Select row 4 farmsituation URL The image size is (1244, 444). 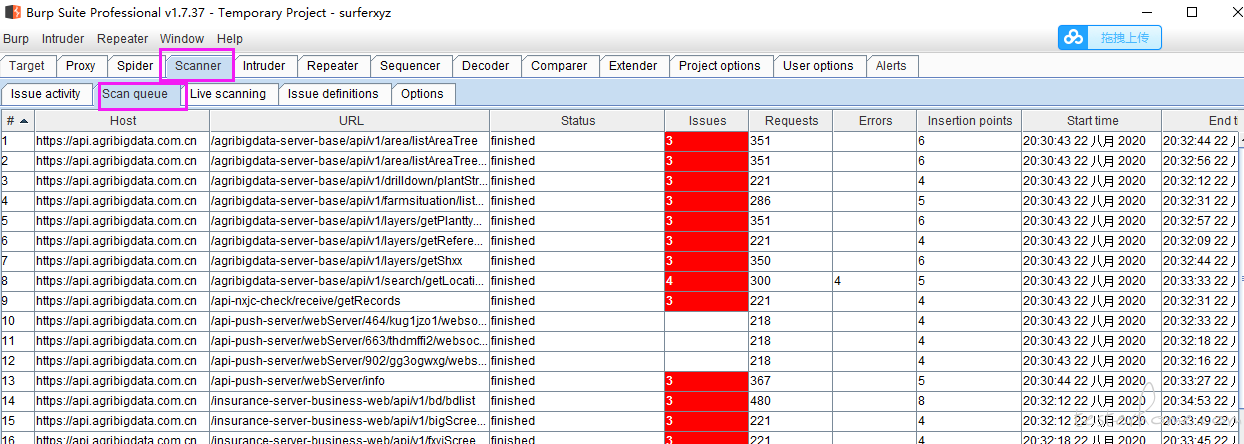click(349, 201)
